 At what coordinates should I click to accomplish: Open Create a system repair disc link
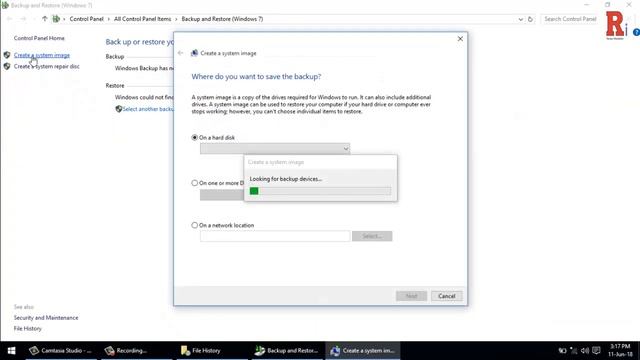coord(47,66)
